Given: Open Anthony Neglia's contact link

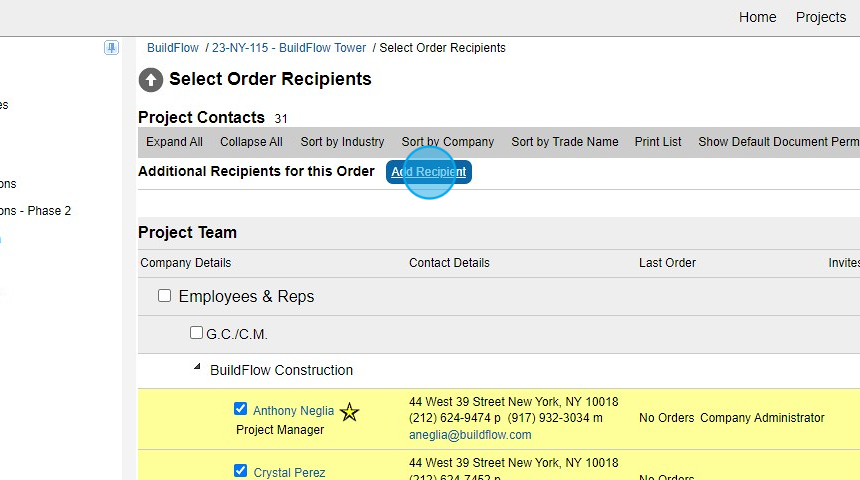Looking at the screenshot, I should click(293, 410).
